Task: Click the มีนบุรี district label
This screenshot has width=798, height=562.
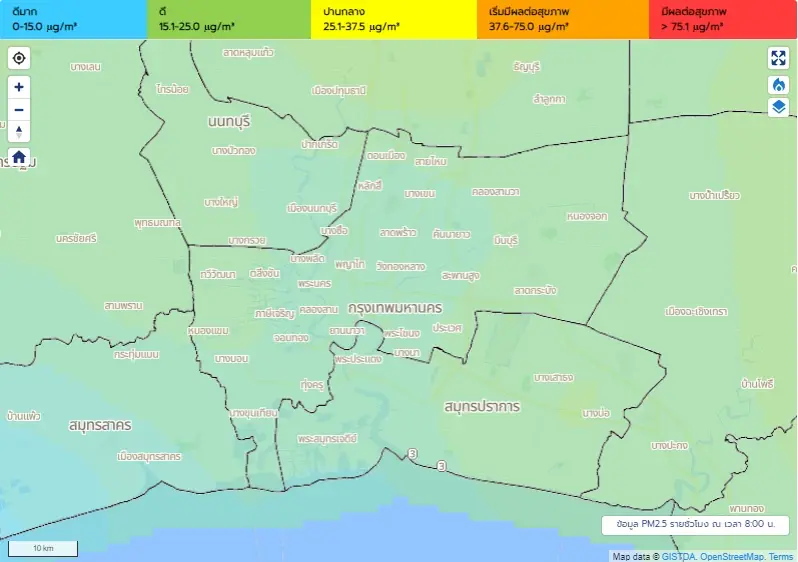Action: pos(505,240)
